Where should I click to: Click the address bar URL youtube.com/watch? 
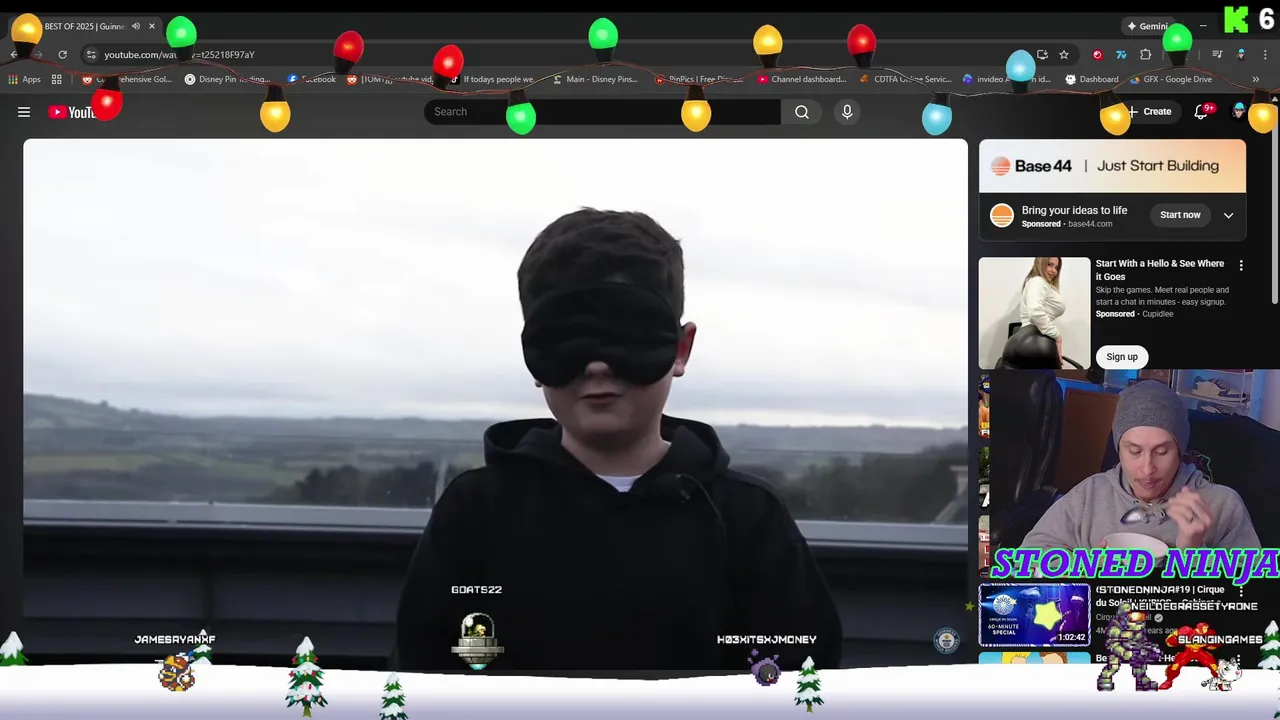coord(179,55)
